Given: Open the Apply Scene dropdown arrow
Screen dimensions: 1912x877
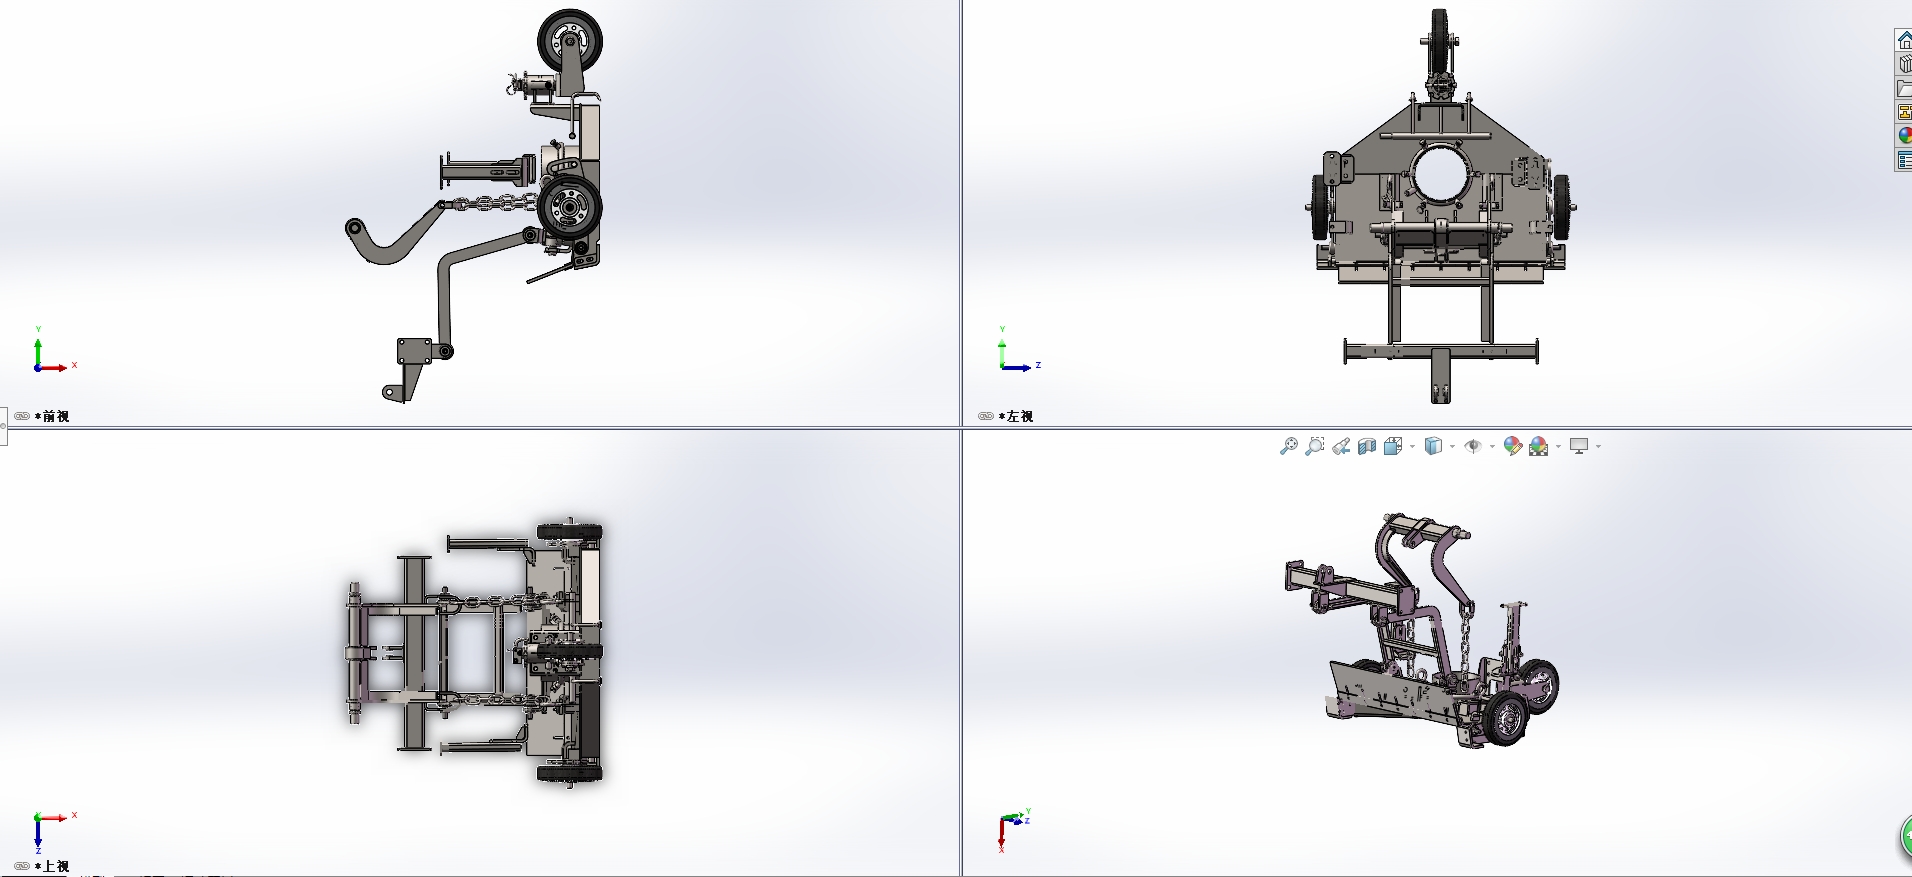Looking at the screenshot, I should click(1558, 446).
